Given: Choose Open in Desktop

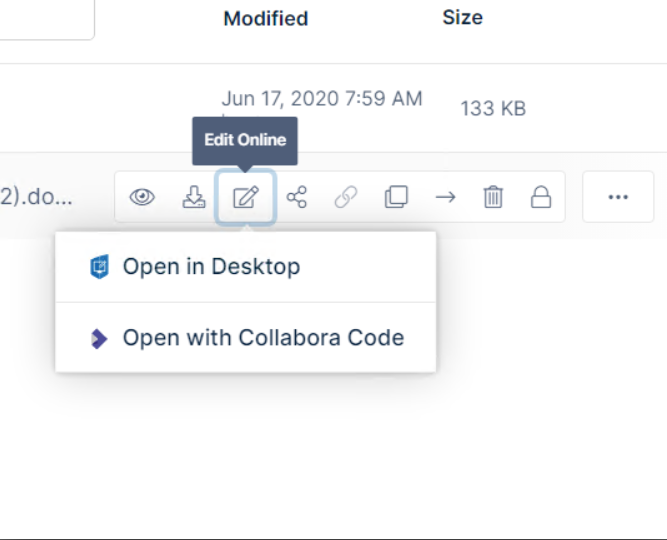Looking at the screenshot, I should (x=211, y=267).
